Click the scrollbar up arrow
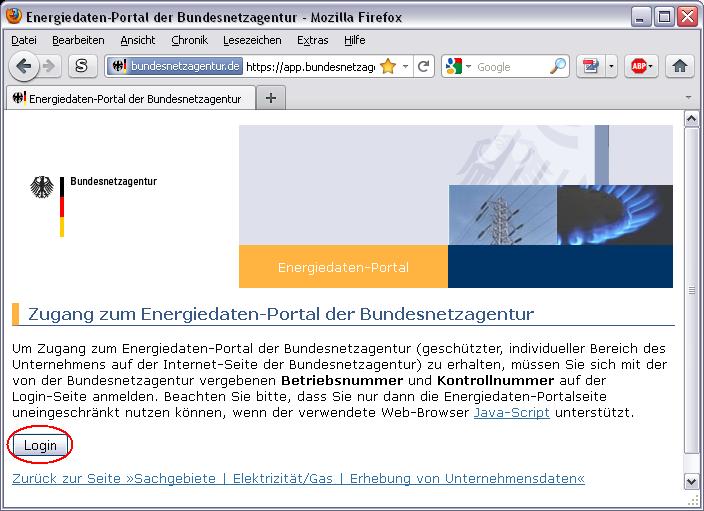 (691, 119)
